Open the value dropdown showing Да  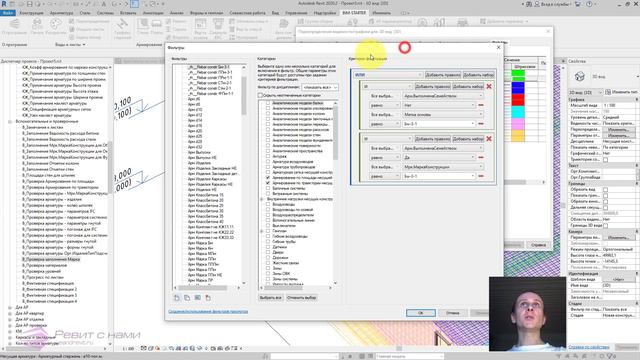coord(439,158)
